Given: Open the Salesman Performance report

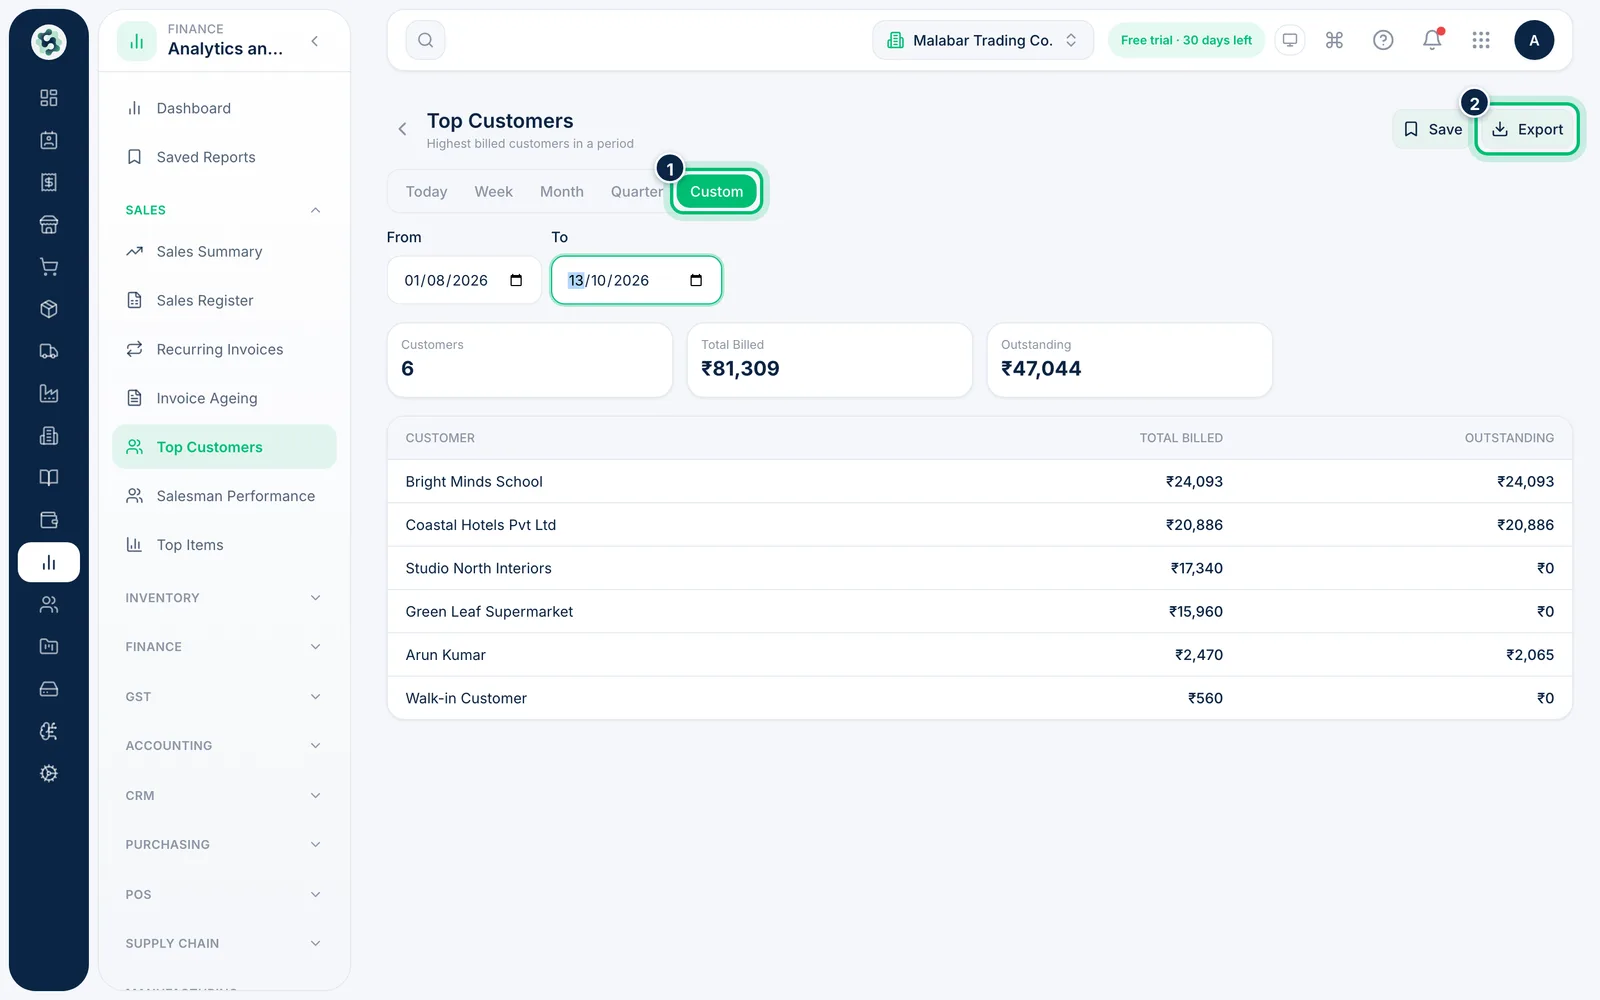Looking at the screenshot, I should tap(224, 496).
